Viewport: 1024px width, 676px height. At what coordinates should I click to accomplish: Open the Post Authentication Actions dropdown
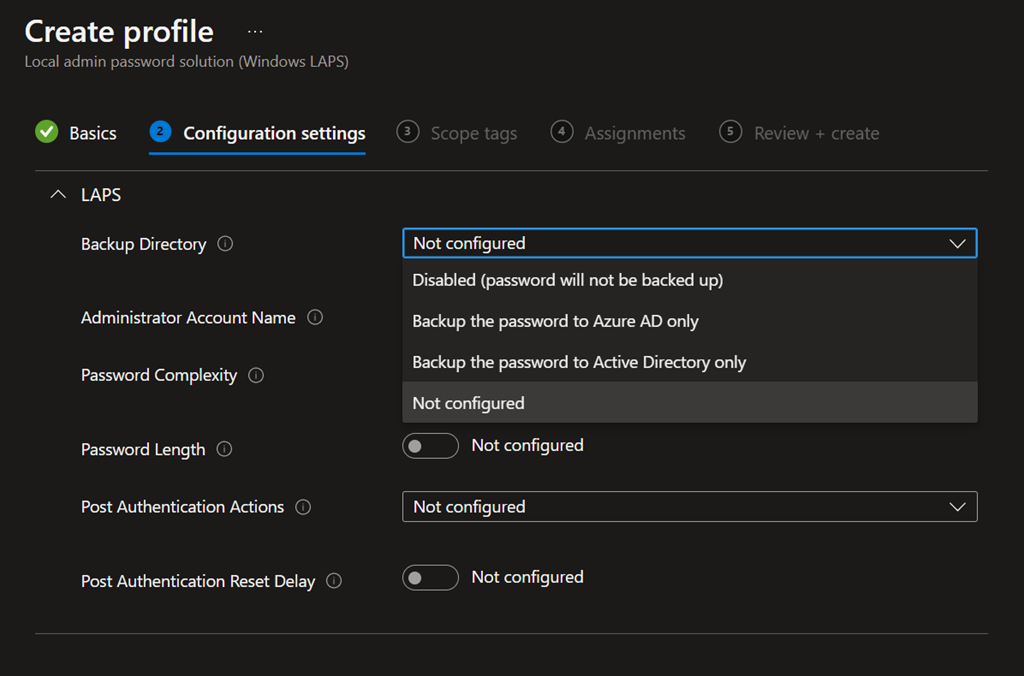pos(689,507)
